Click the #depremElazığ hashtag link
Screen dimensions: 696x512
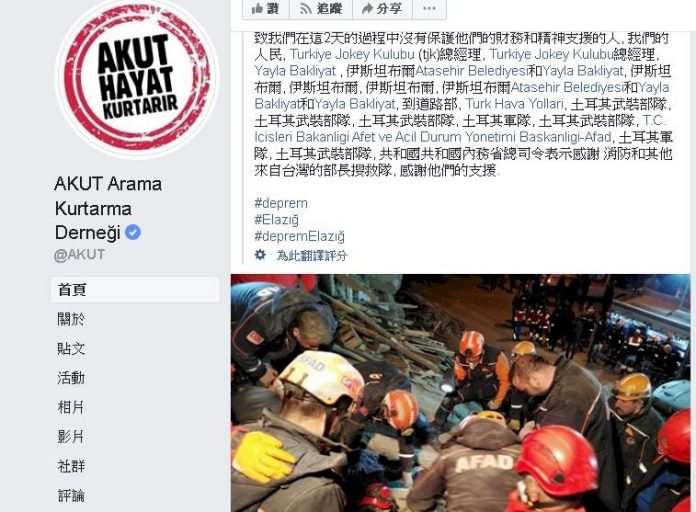click(299, 236)
